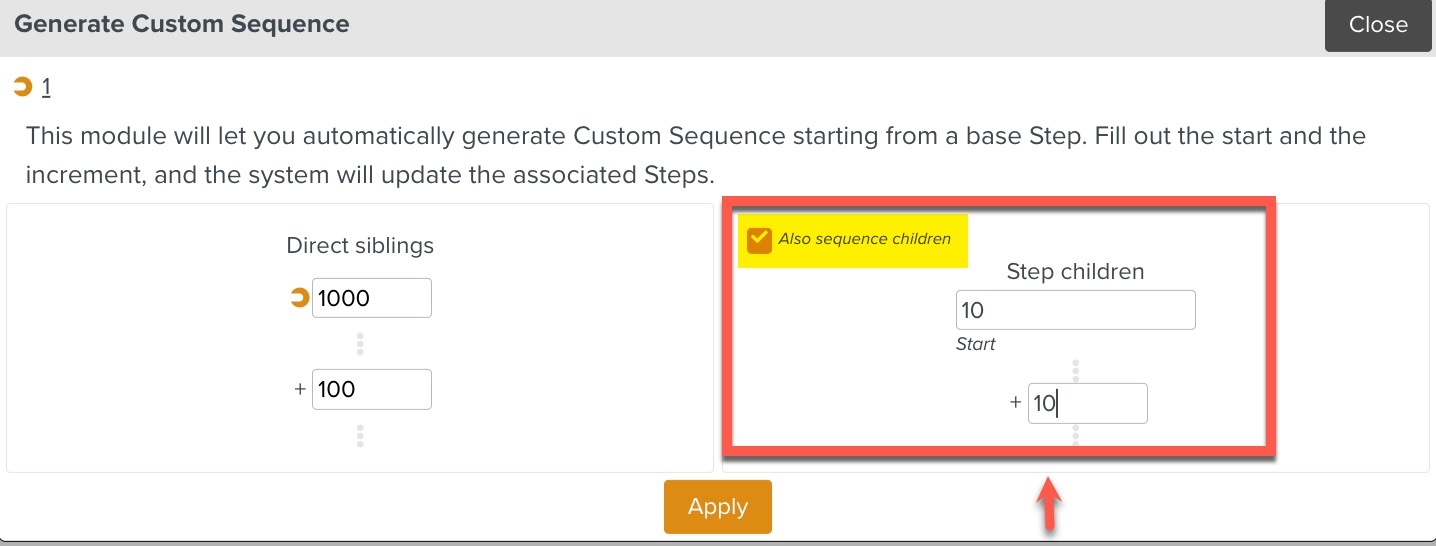This screenshot has width=1436, height=546.
Task: Click the plus sign beside Step children increment
Action: (1015, 403)
